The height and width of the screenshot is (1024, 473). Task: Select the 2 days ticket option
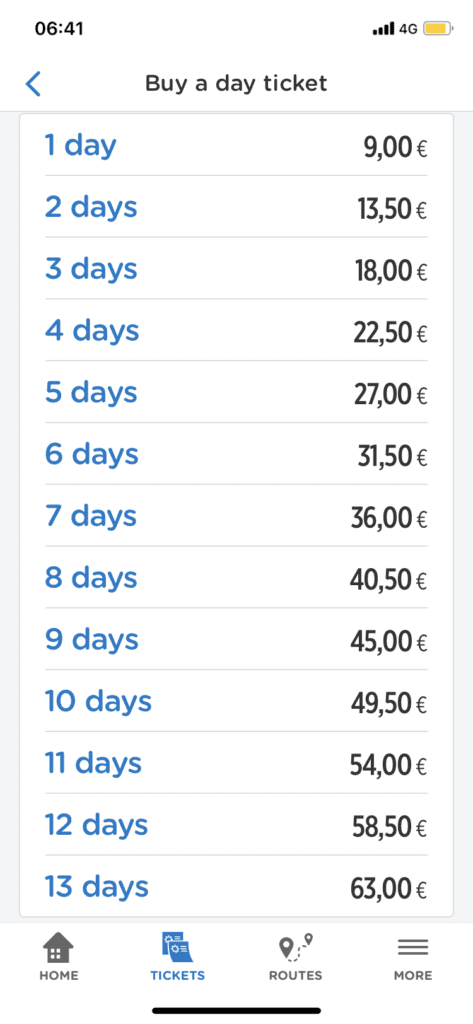(236, 206)
